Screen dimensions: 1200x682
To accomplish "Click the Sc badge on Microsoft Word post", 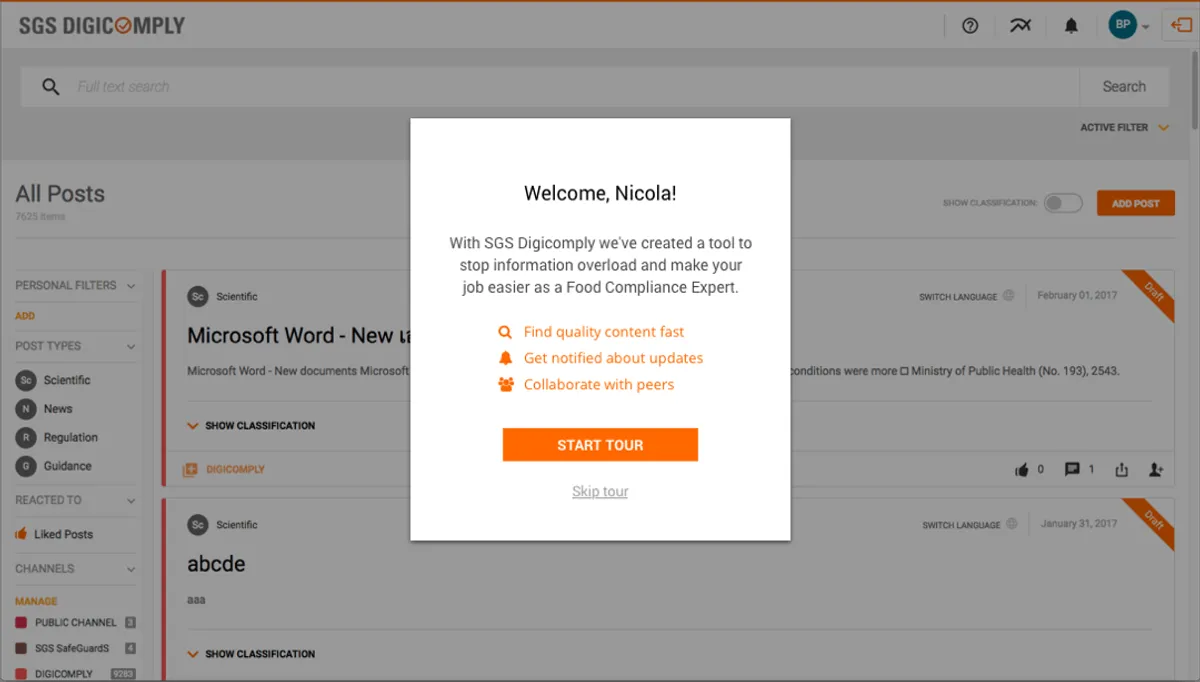I will (198, 296).
